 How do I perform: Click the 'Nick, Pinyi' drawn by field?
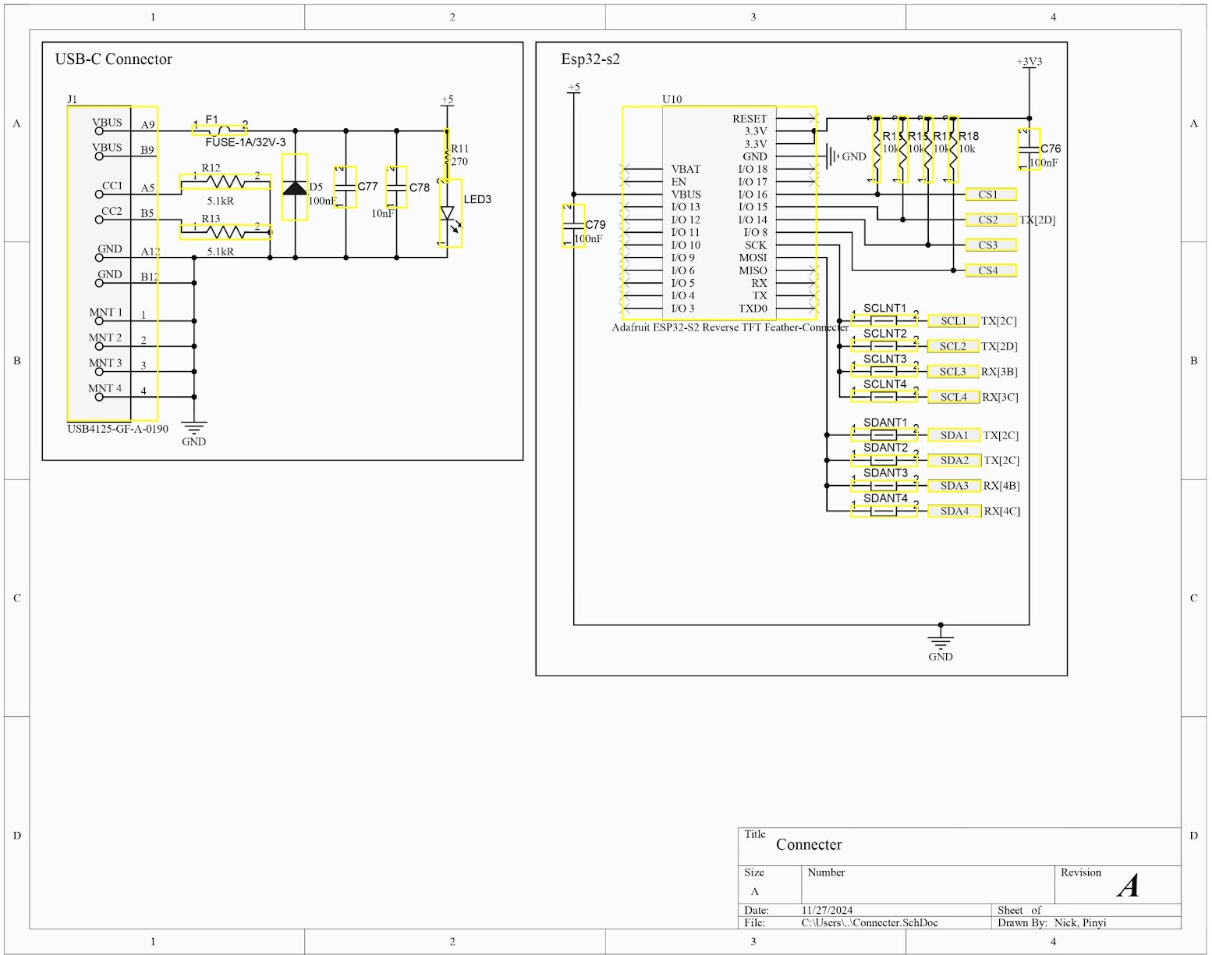[1080, 923]
